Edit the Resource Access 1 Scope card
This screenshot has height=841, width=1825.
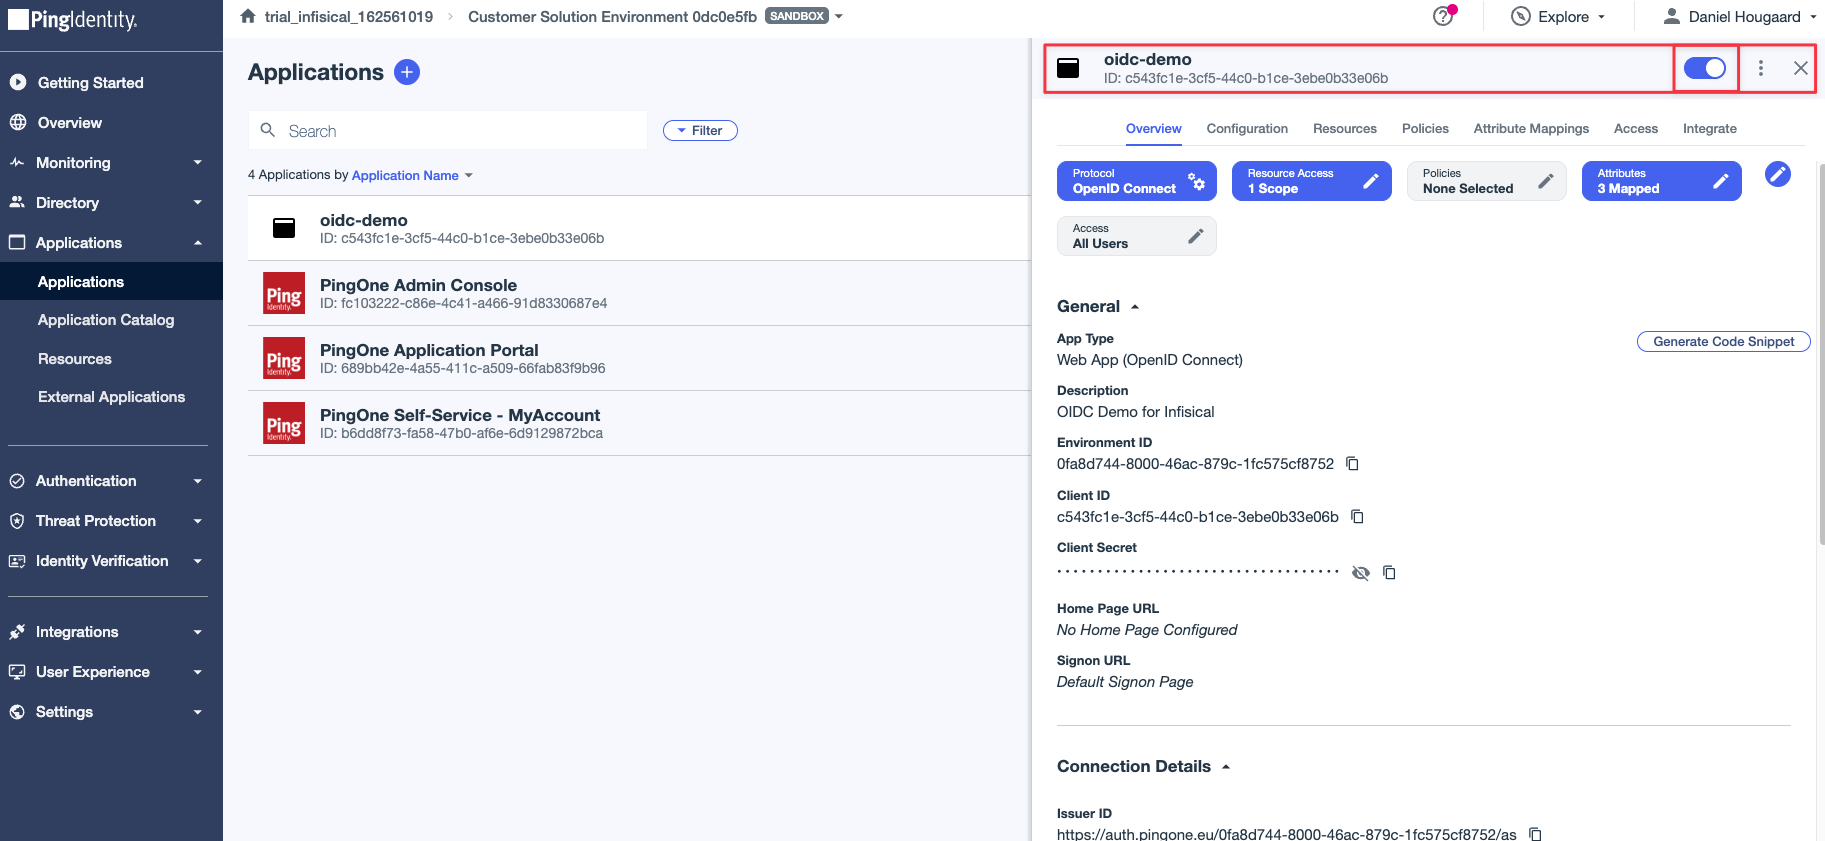(x=1370, y=181)
